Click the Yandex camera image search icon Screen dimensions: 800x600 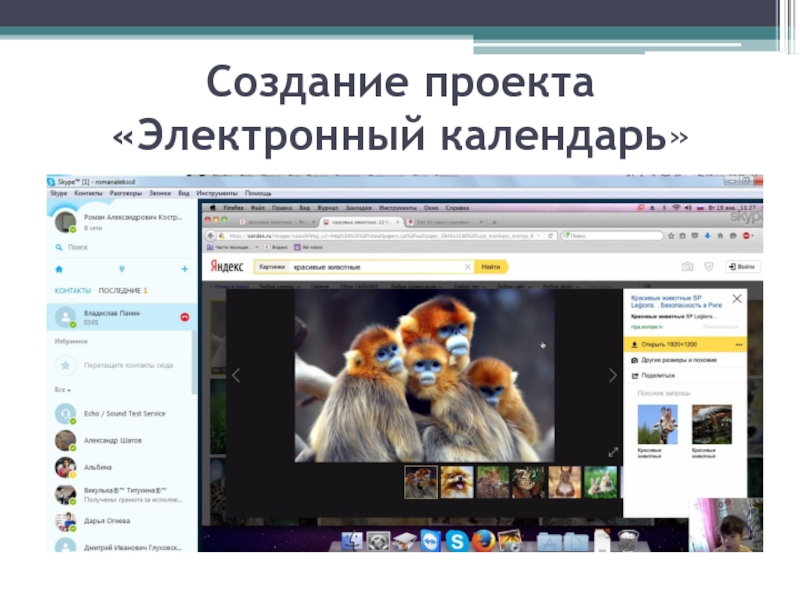(x=687, y=267)
